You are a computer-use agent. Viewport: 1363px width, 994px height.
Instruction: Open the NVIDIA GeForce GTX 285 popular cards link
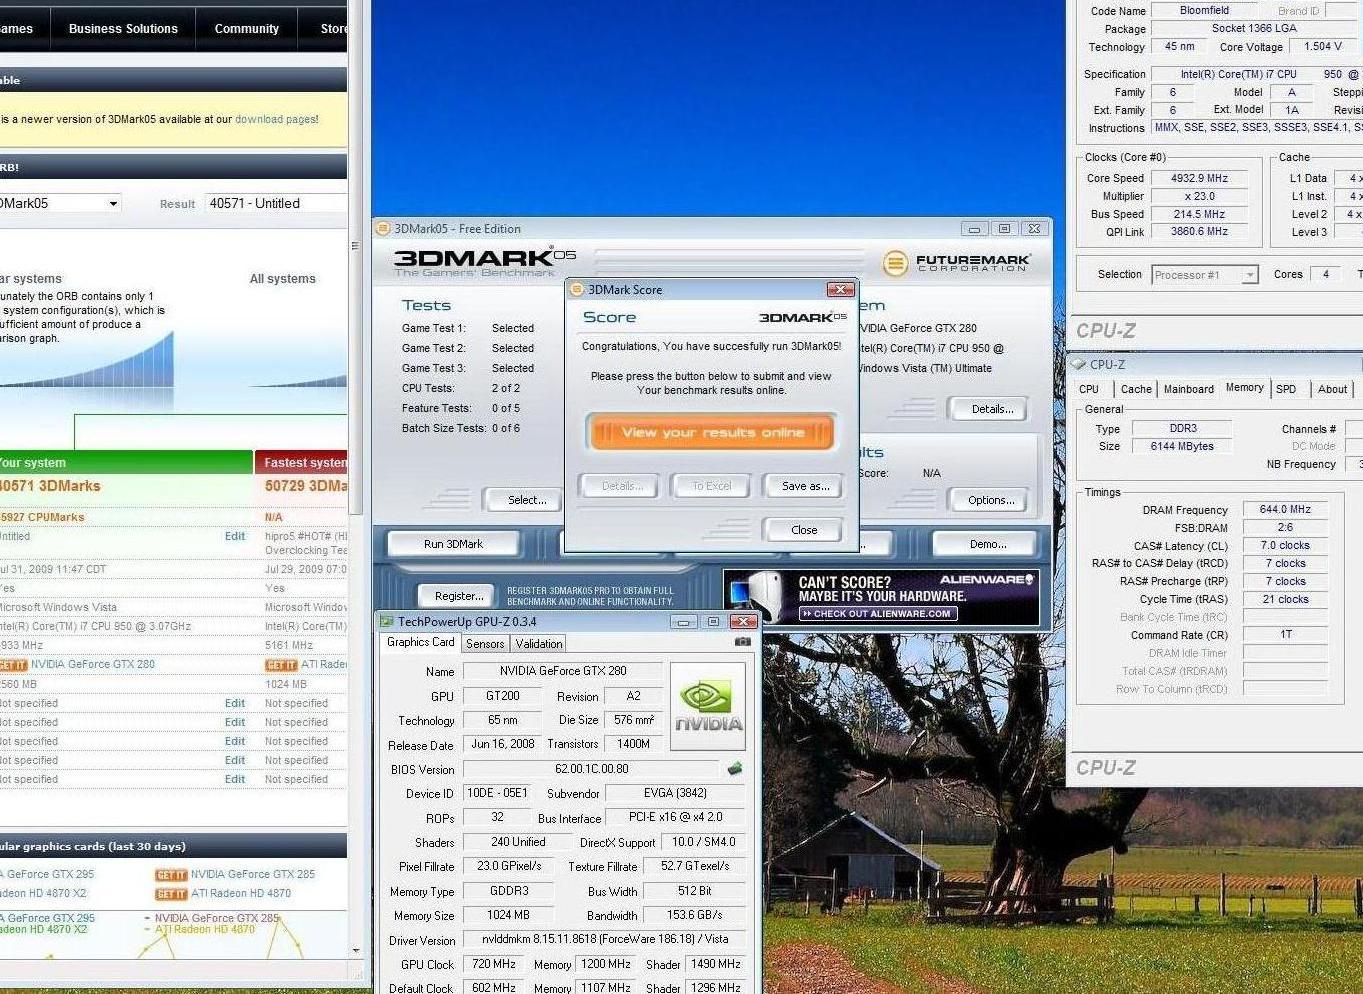click(x=252, y=874)
